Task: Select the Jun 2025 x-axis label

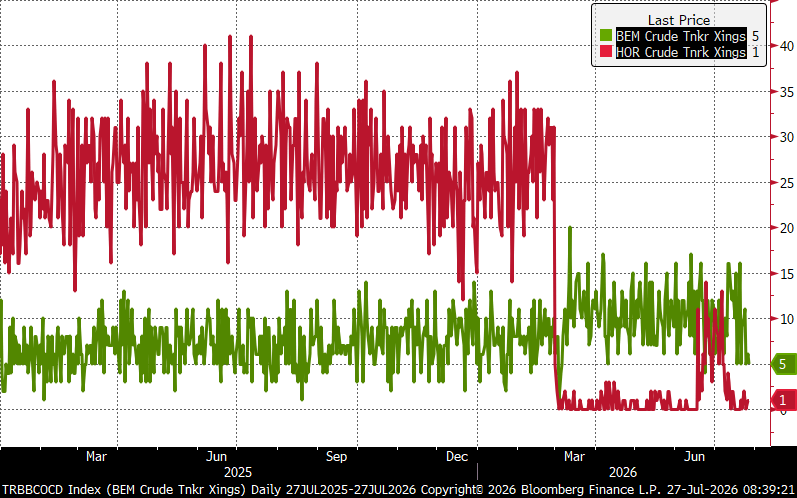Action: click(x=217, y=456)
